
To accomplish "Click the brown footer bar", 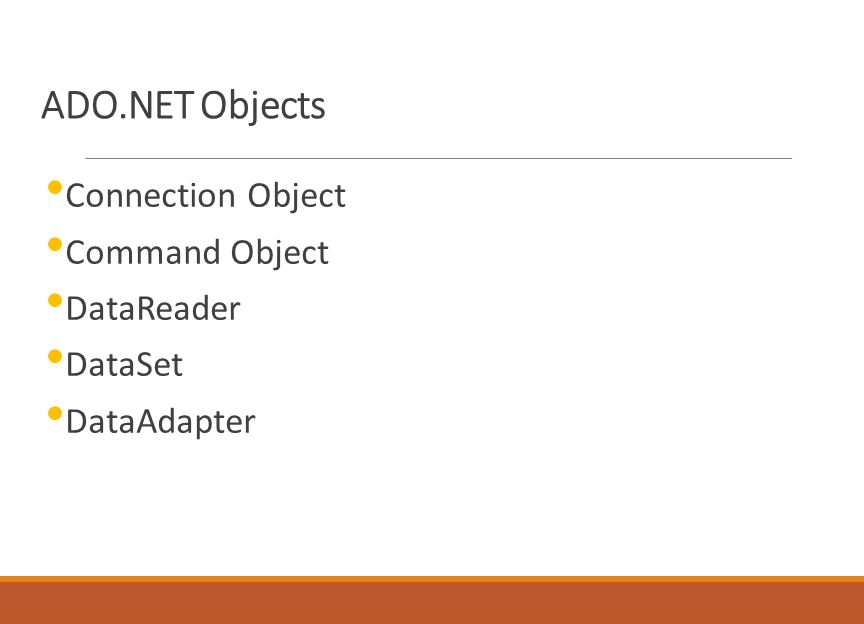I will (x=432, y=603).
